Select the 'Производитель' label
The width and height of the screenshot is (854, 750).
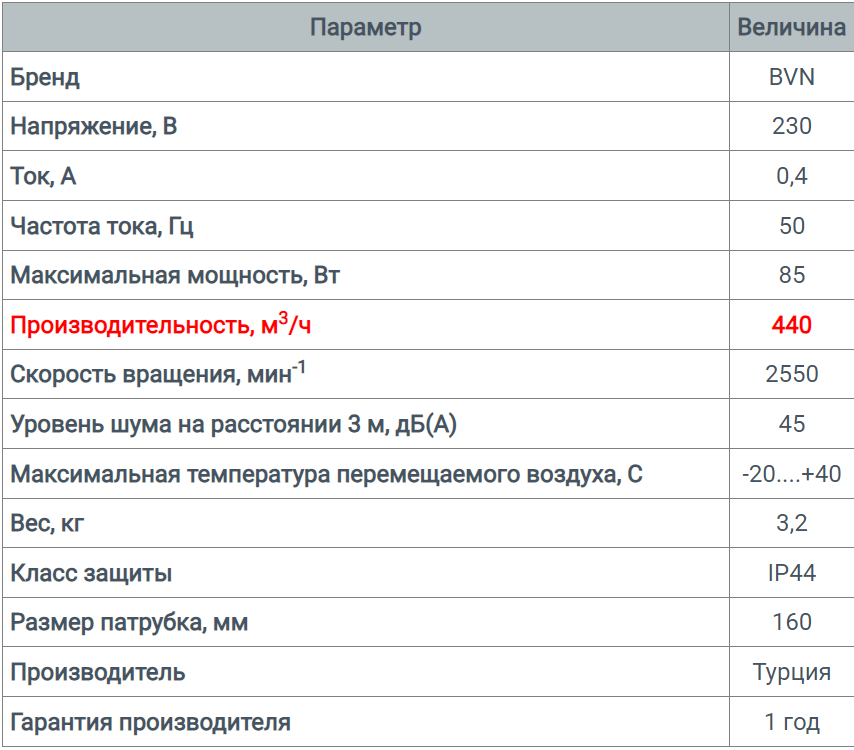(x=97, y=673)
